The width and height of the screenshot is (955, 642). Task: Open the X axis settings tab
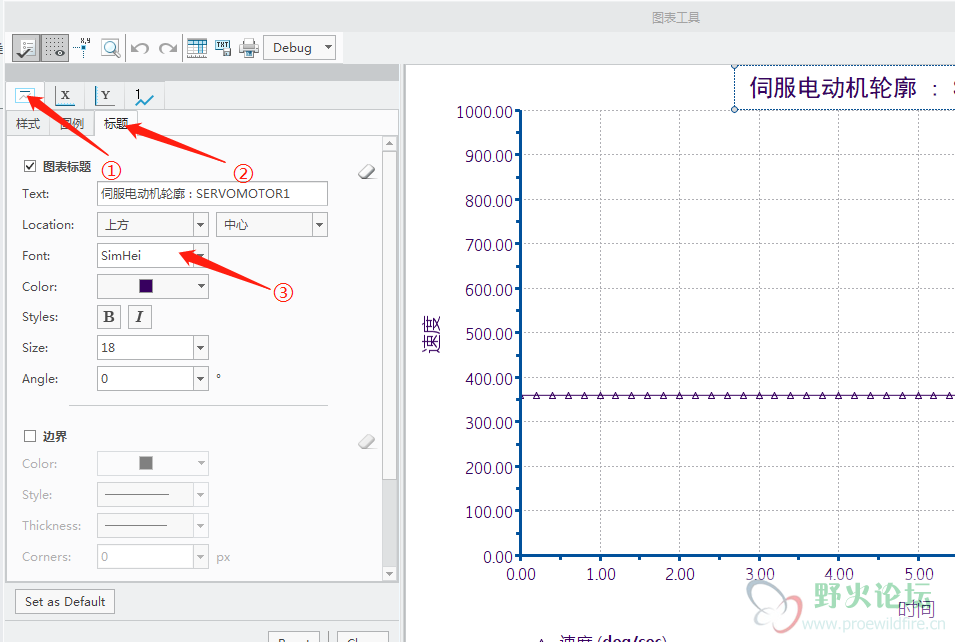(x=65, y=96)
